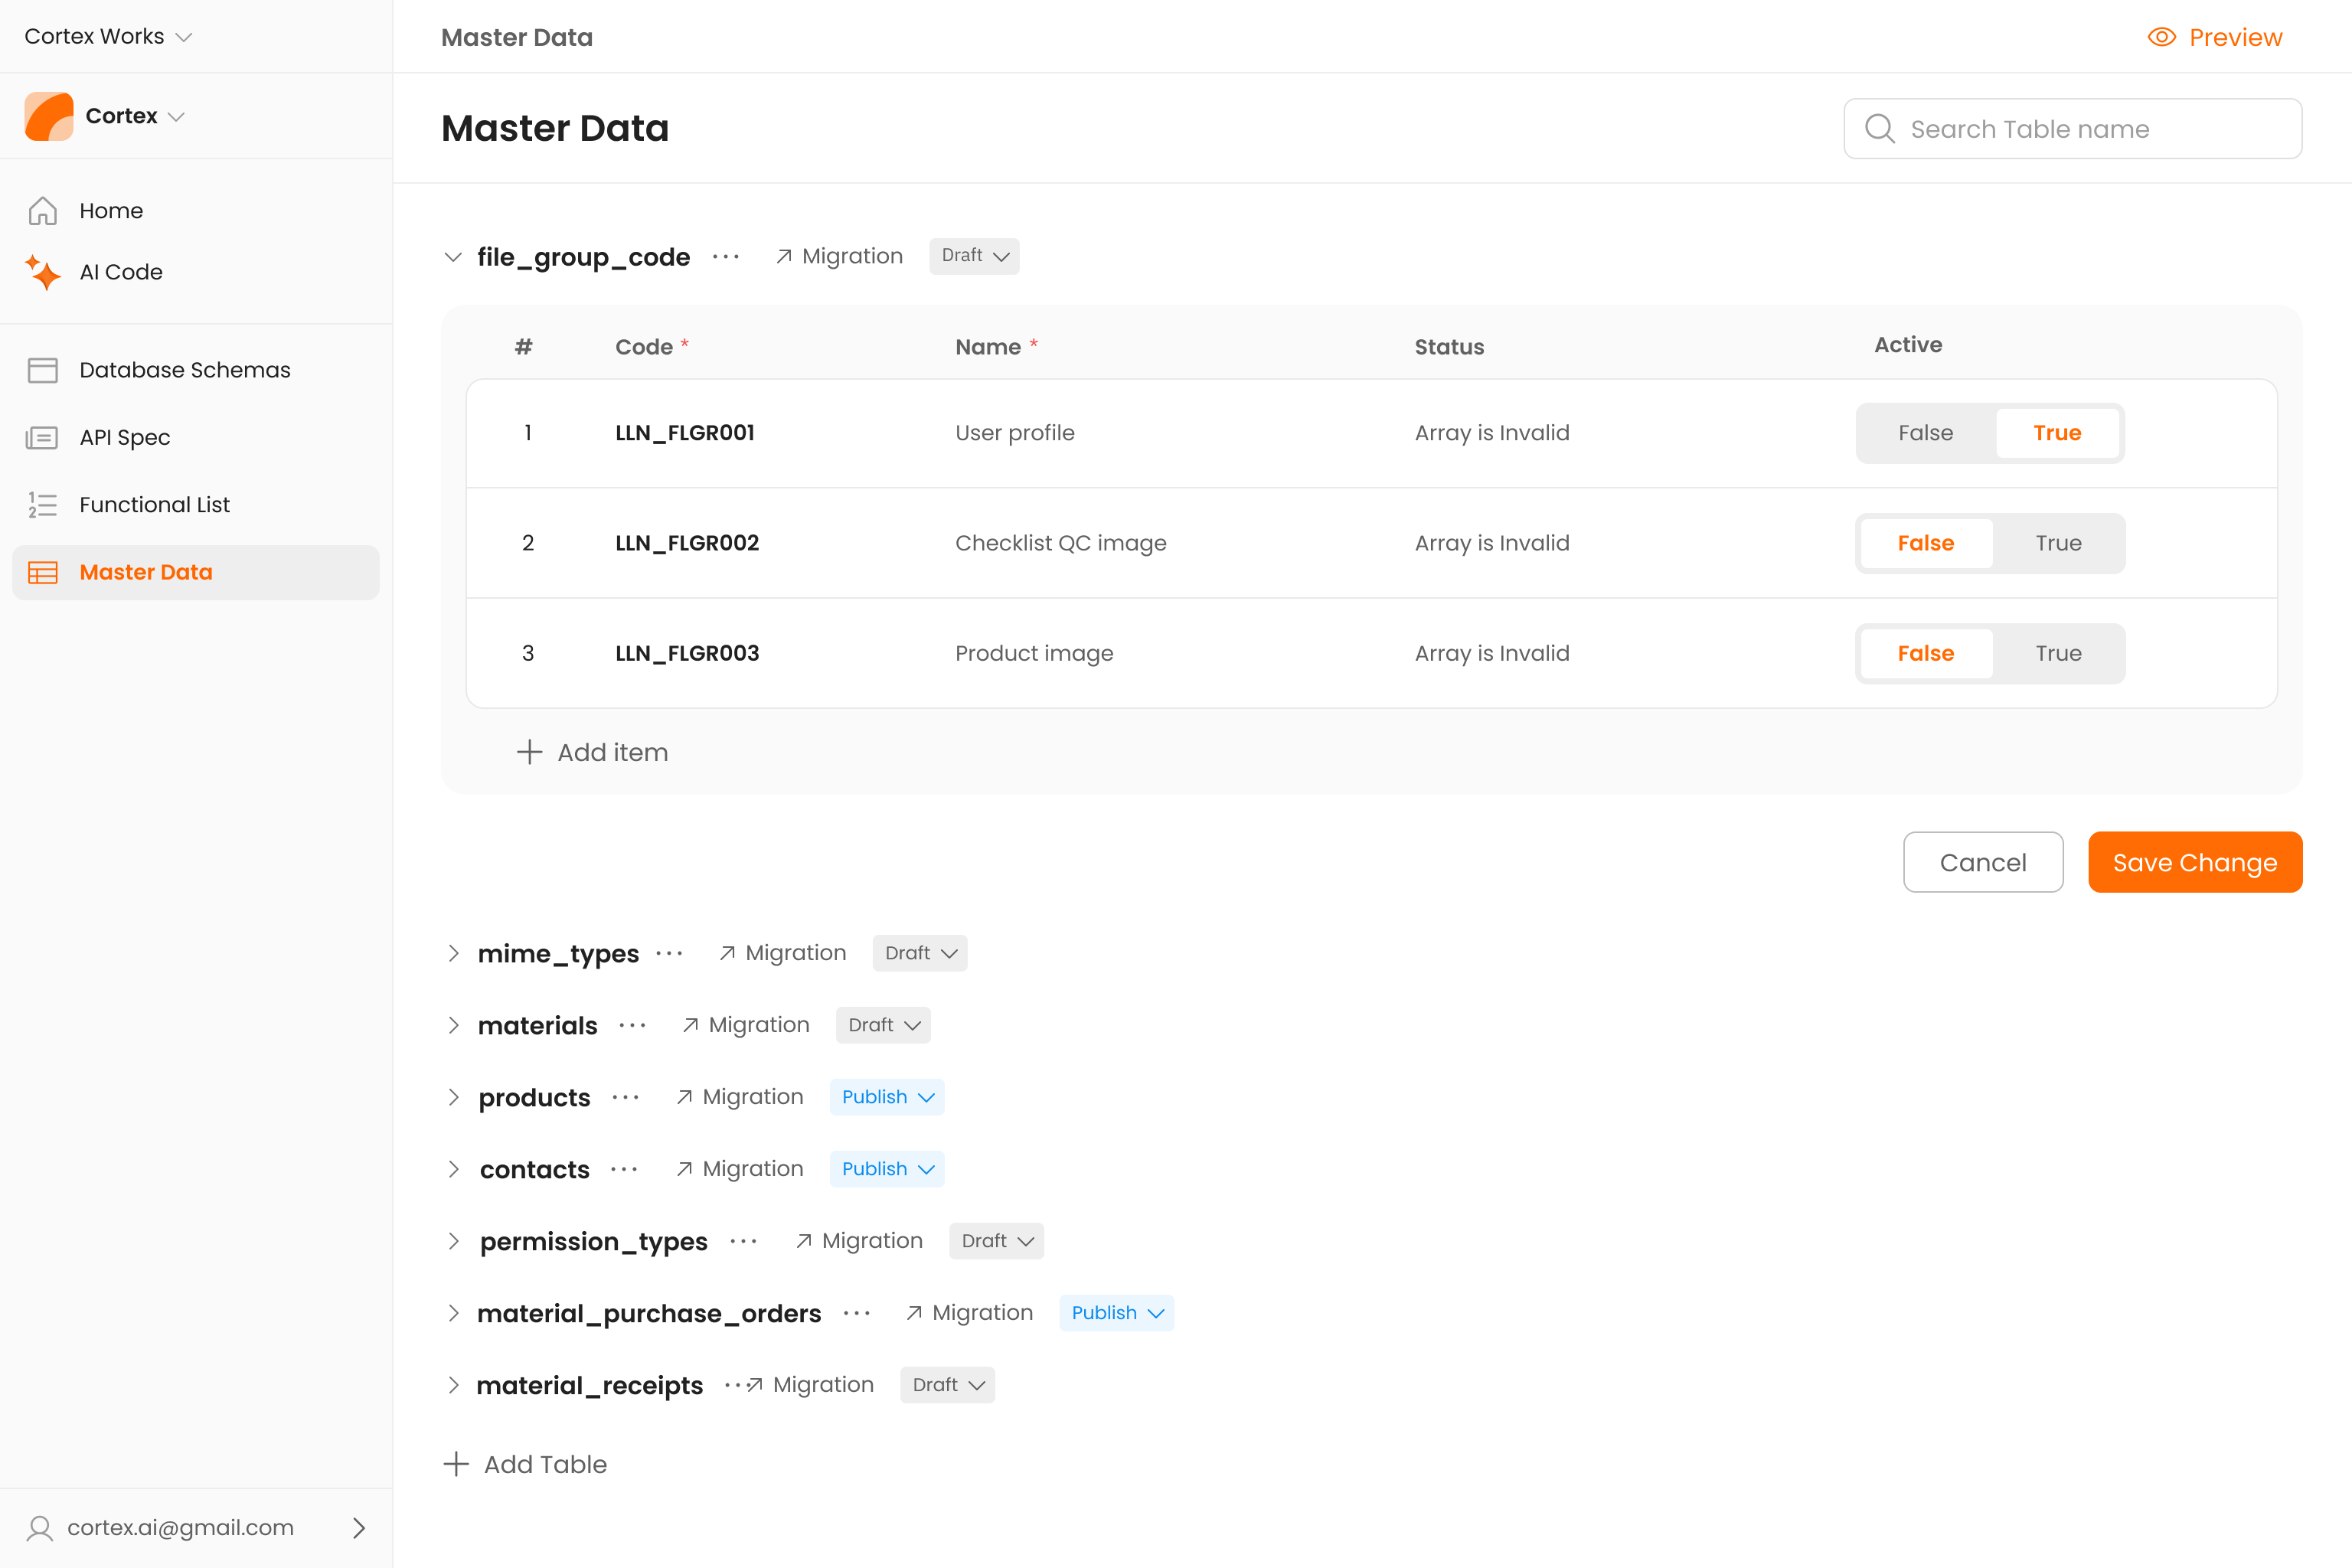Click the Functional List icon
Image resolution: width=2352 pixels, height=1568 pixels.
42,505
